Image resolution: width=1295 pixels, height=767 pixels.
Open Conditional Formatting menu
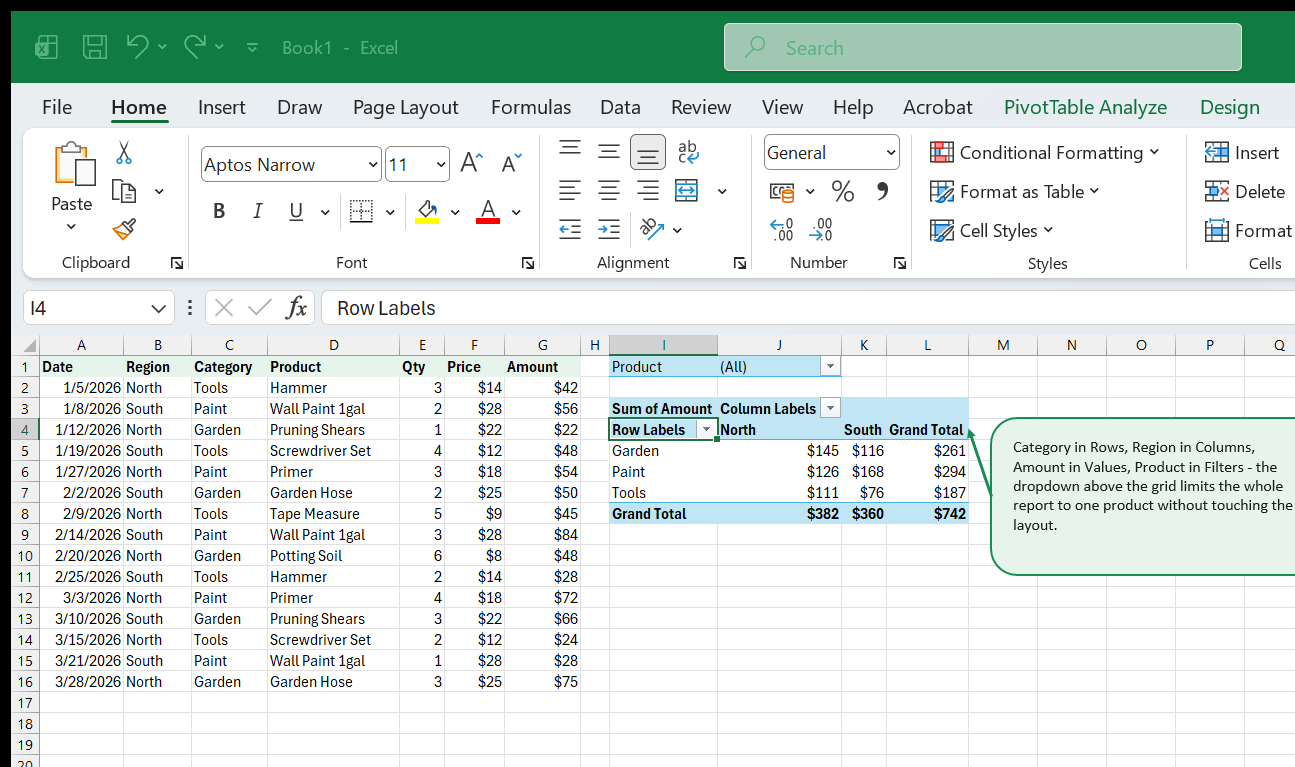(x=1045, y=152)
